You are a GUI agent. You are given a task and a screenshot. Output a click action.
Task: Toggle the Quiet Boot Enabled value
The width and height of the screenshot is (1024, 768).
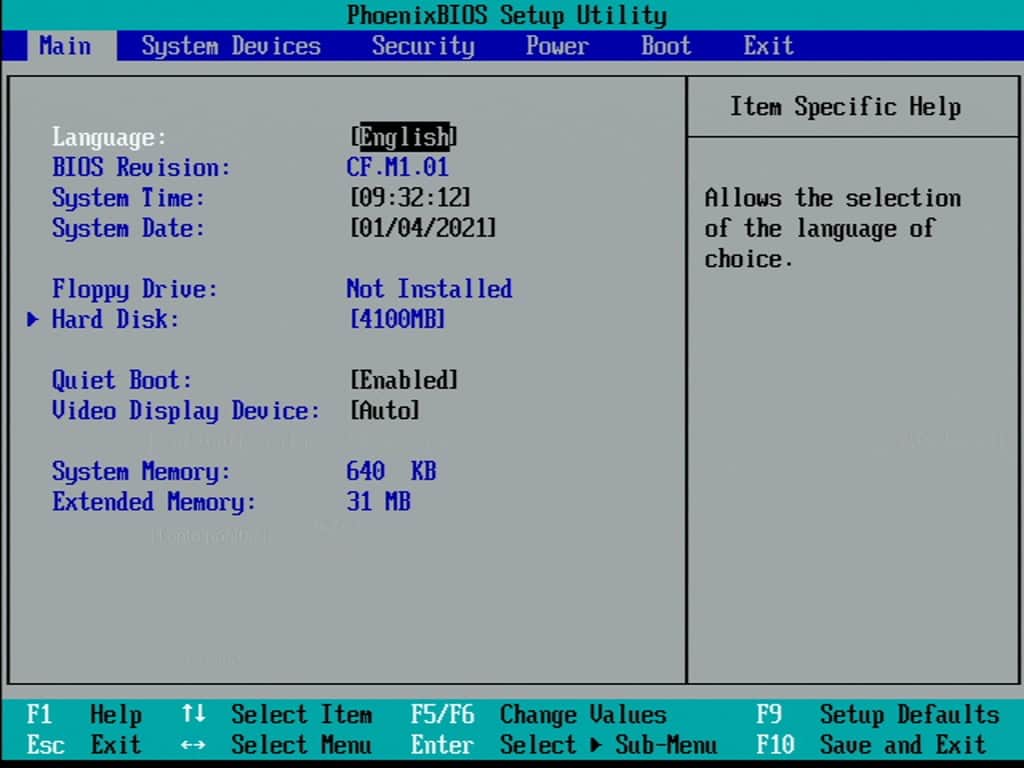[x=404, y=380]
